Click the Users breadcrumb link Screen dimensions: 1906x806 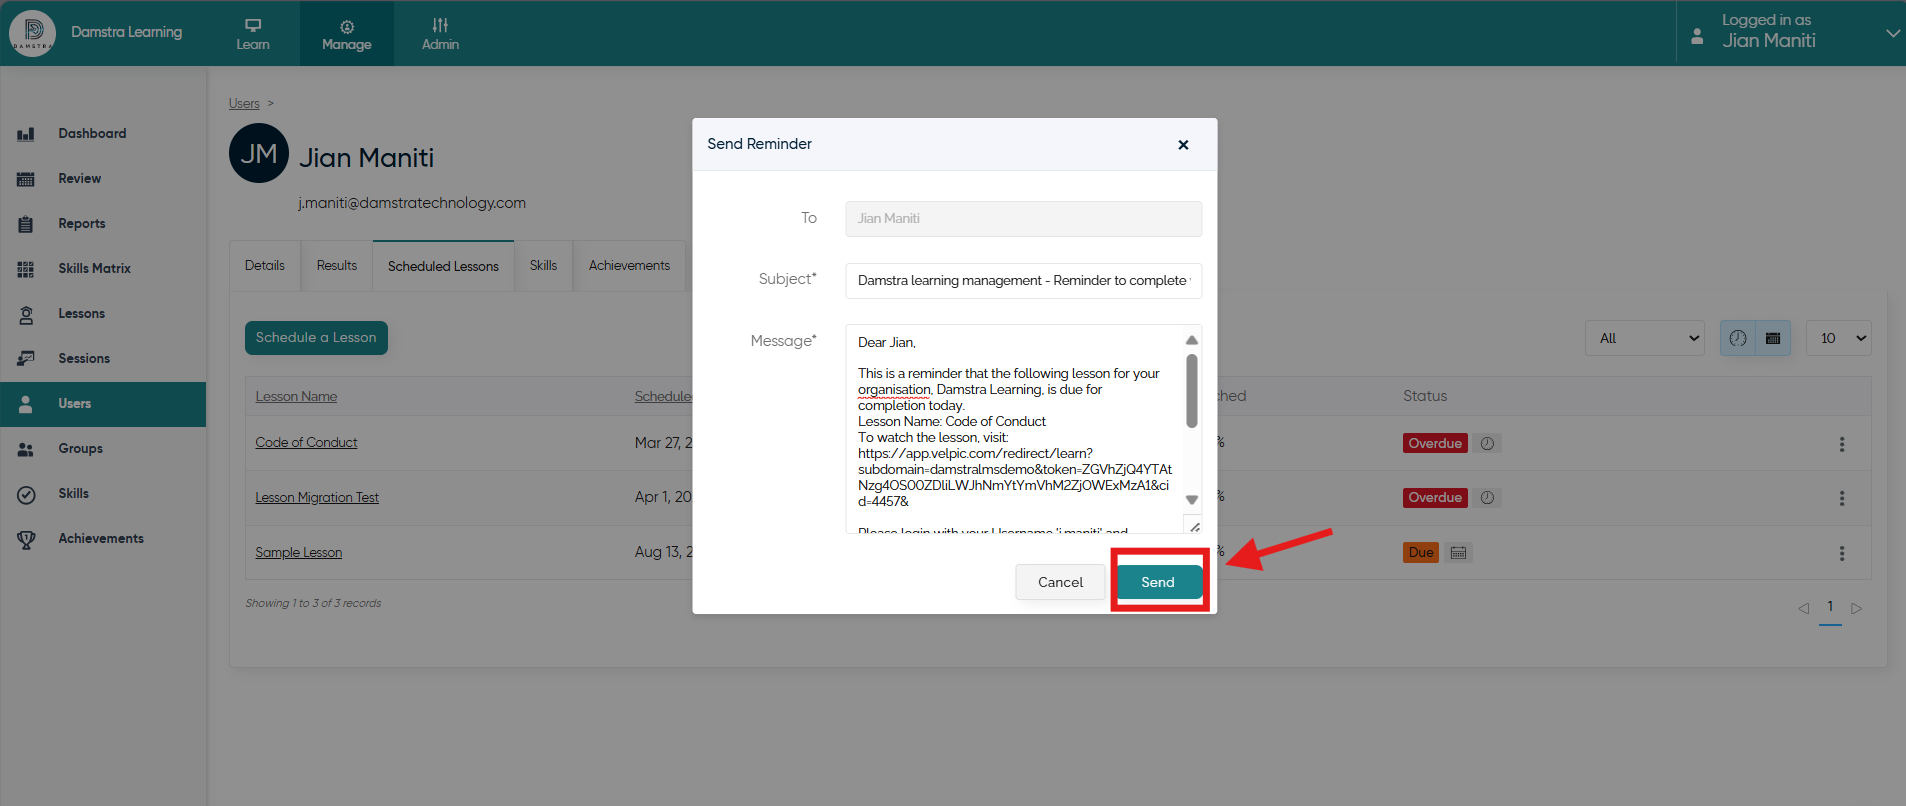244,103
